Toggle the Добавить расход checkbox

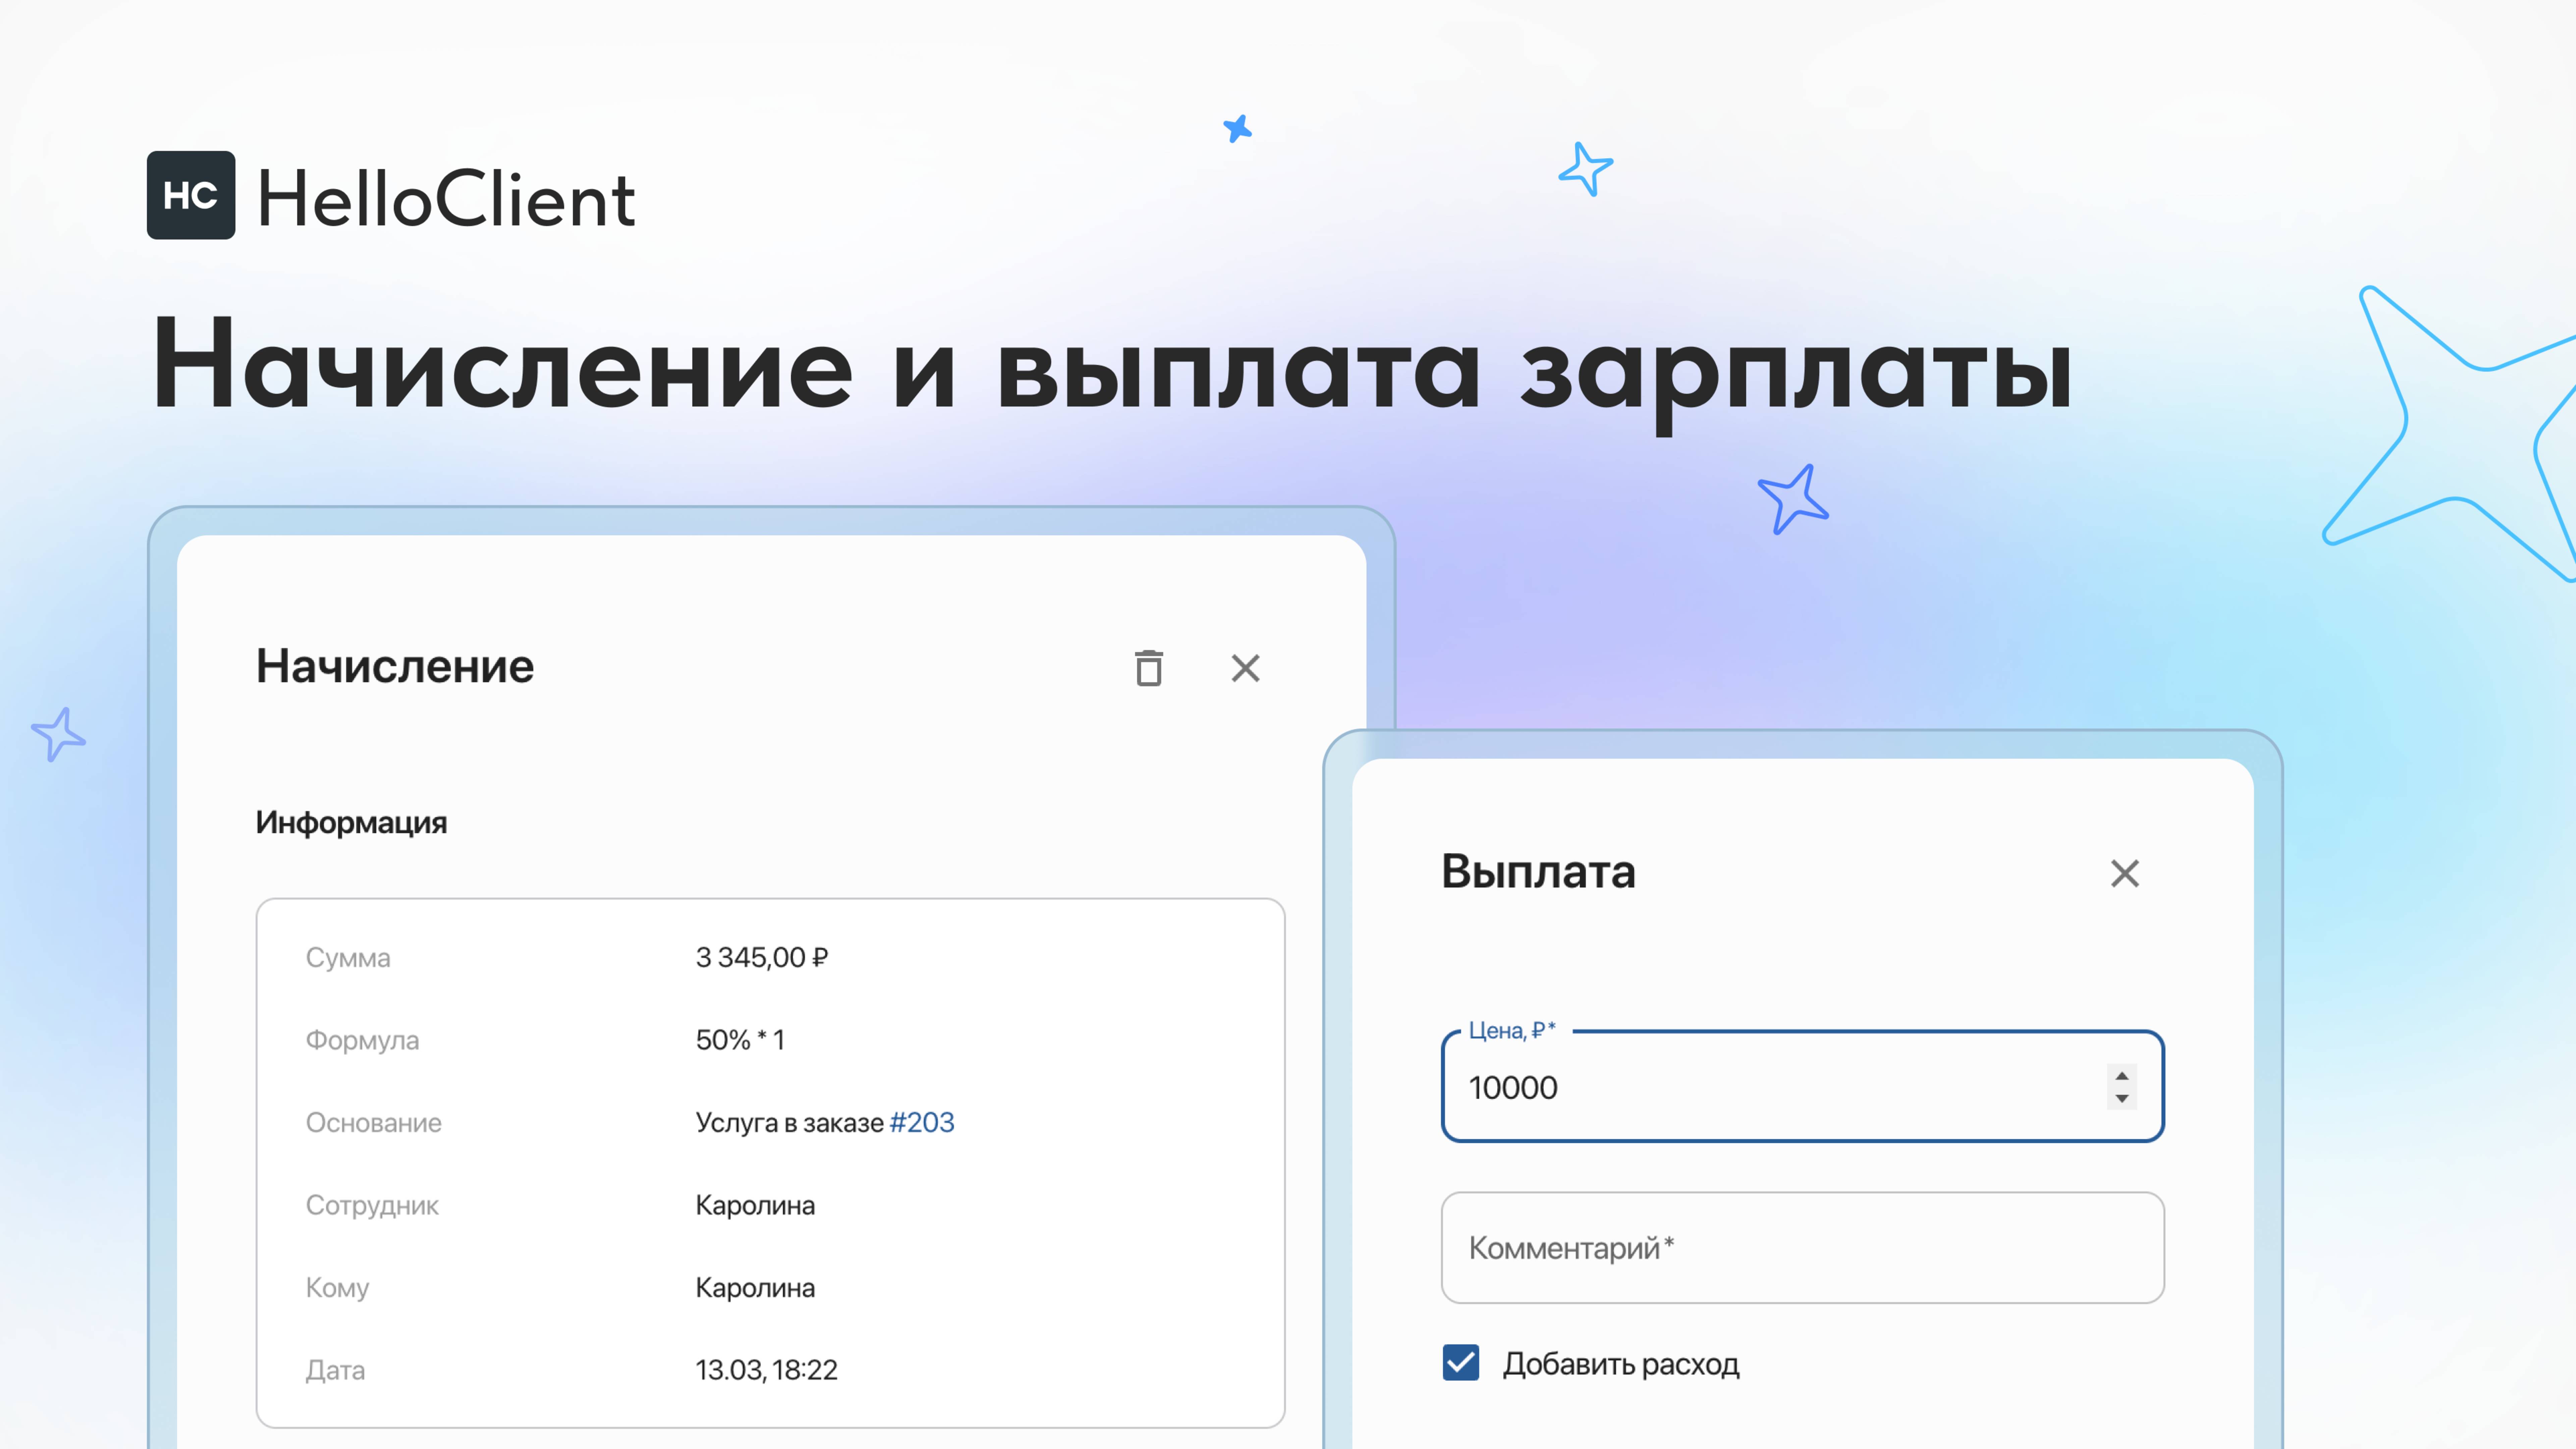coord(1461,1362)
